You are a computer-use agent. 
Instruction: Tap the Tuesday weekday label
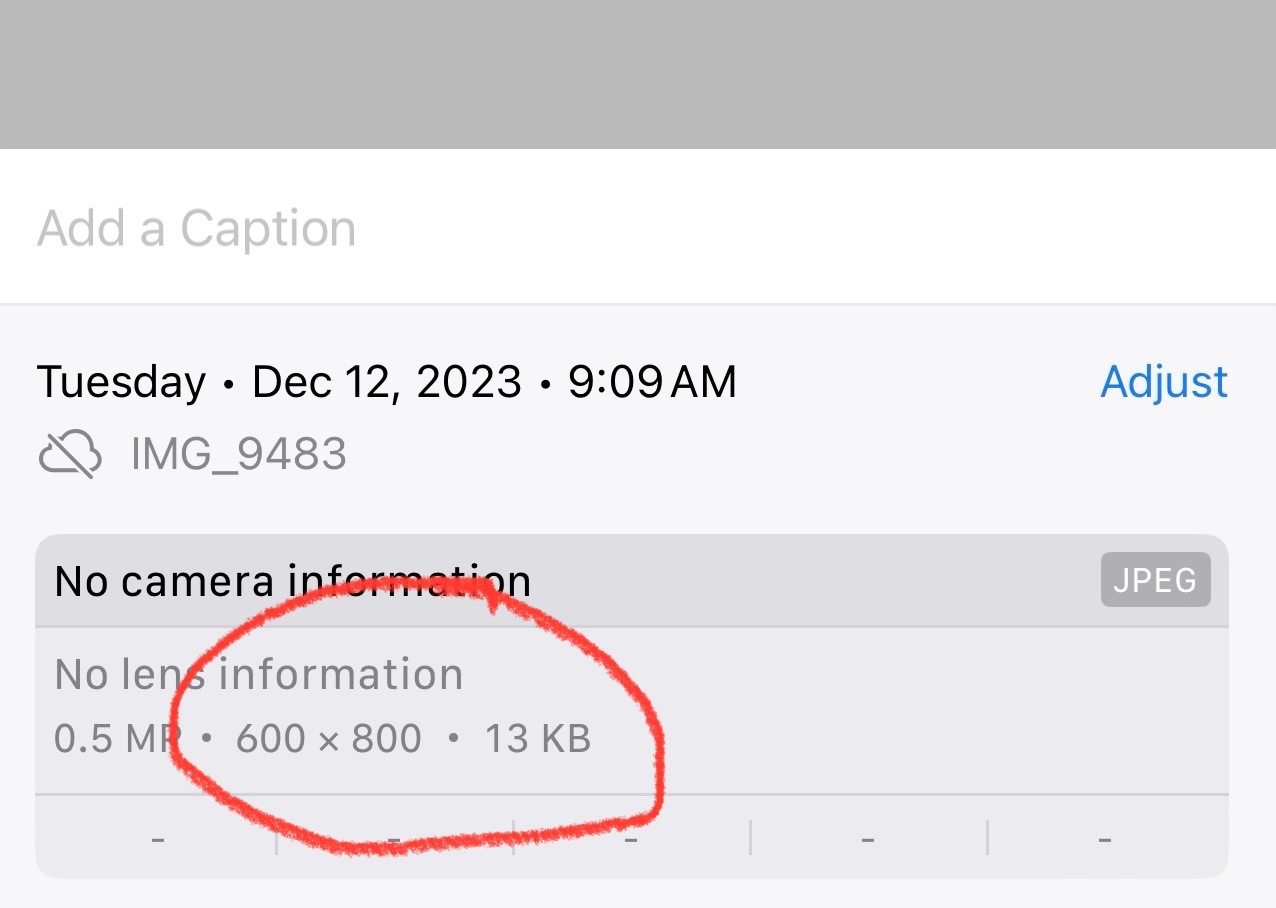[121, 383]
